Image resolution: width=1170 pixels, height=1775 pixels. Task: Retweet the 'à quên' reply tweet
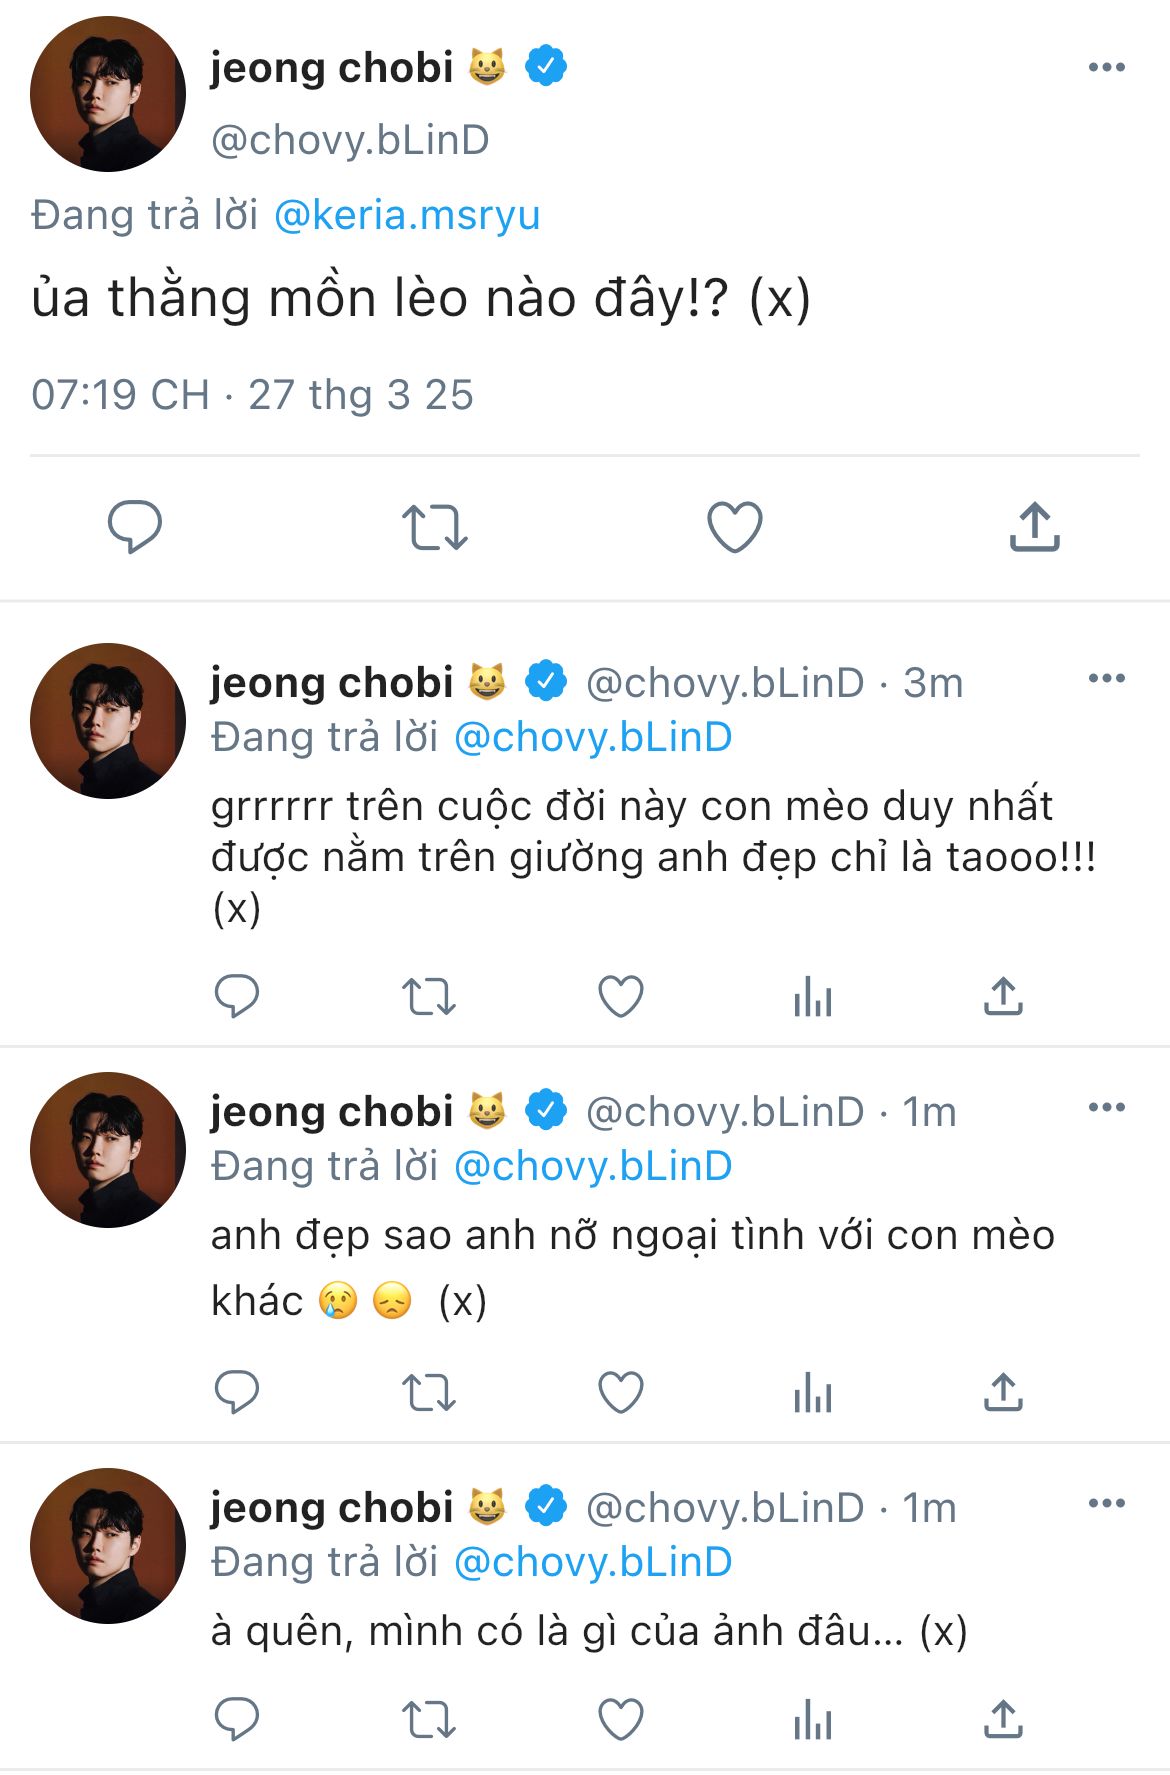(x=428, y=1720)
